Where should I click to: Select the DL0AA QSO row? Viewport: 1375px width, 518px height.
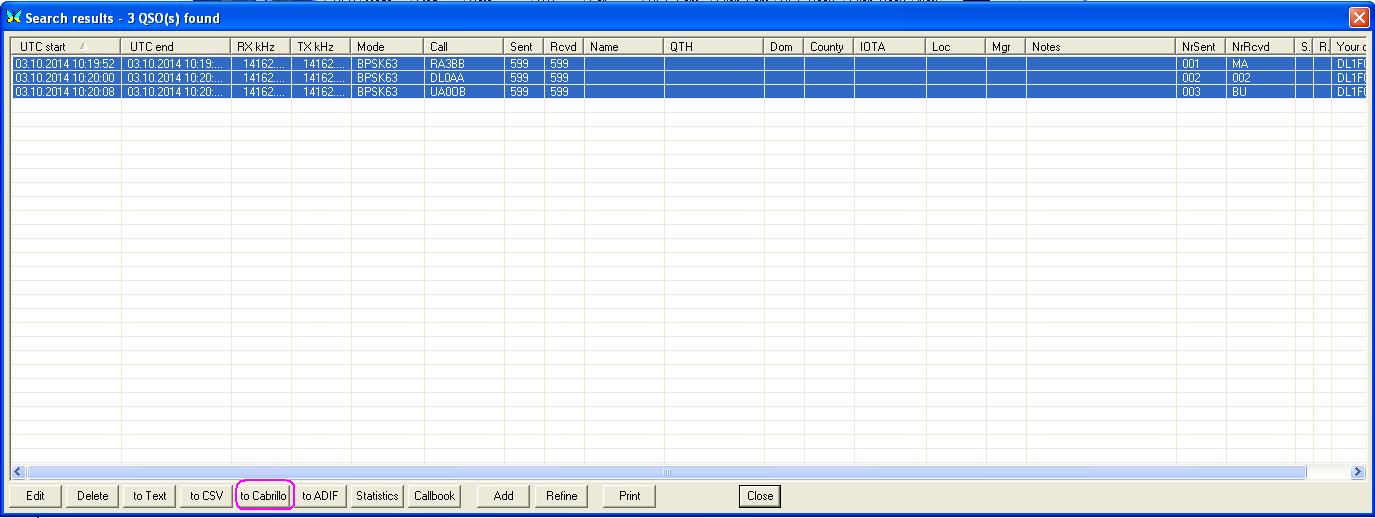(447, 77)
